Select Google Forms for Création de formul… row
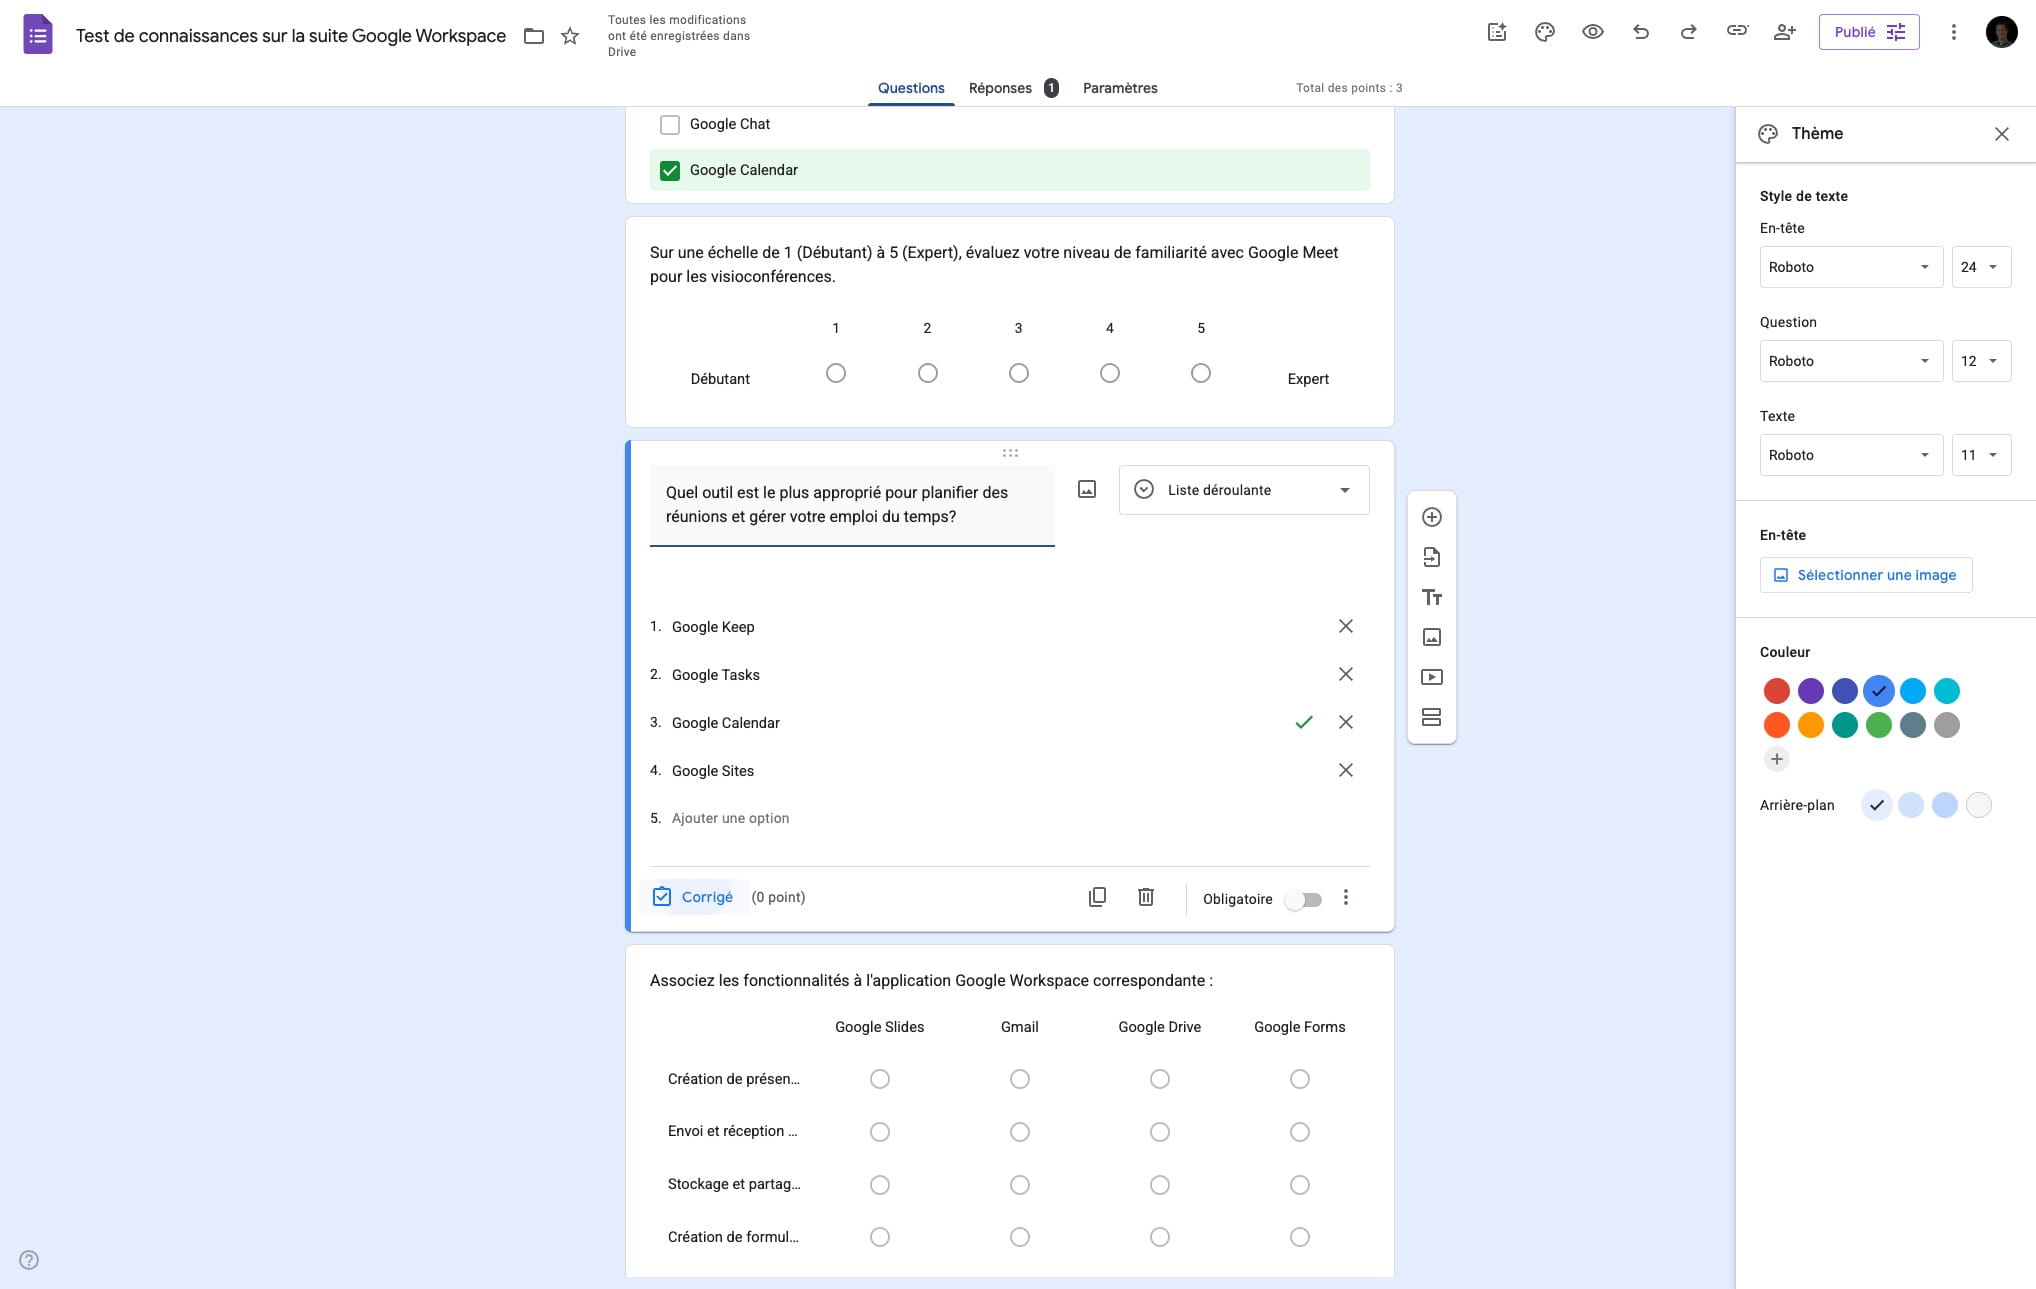 point(1300,1237)
